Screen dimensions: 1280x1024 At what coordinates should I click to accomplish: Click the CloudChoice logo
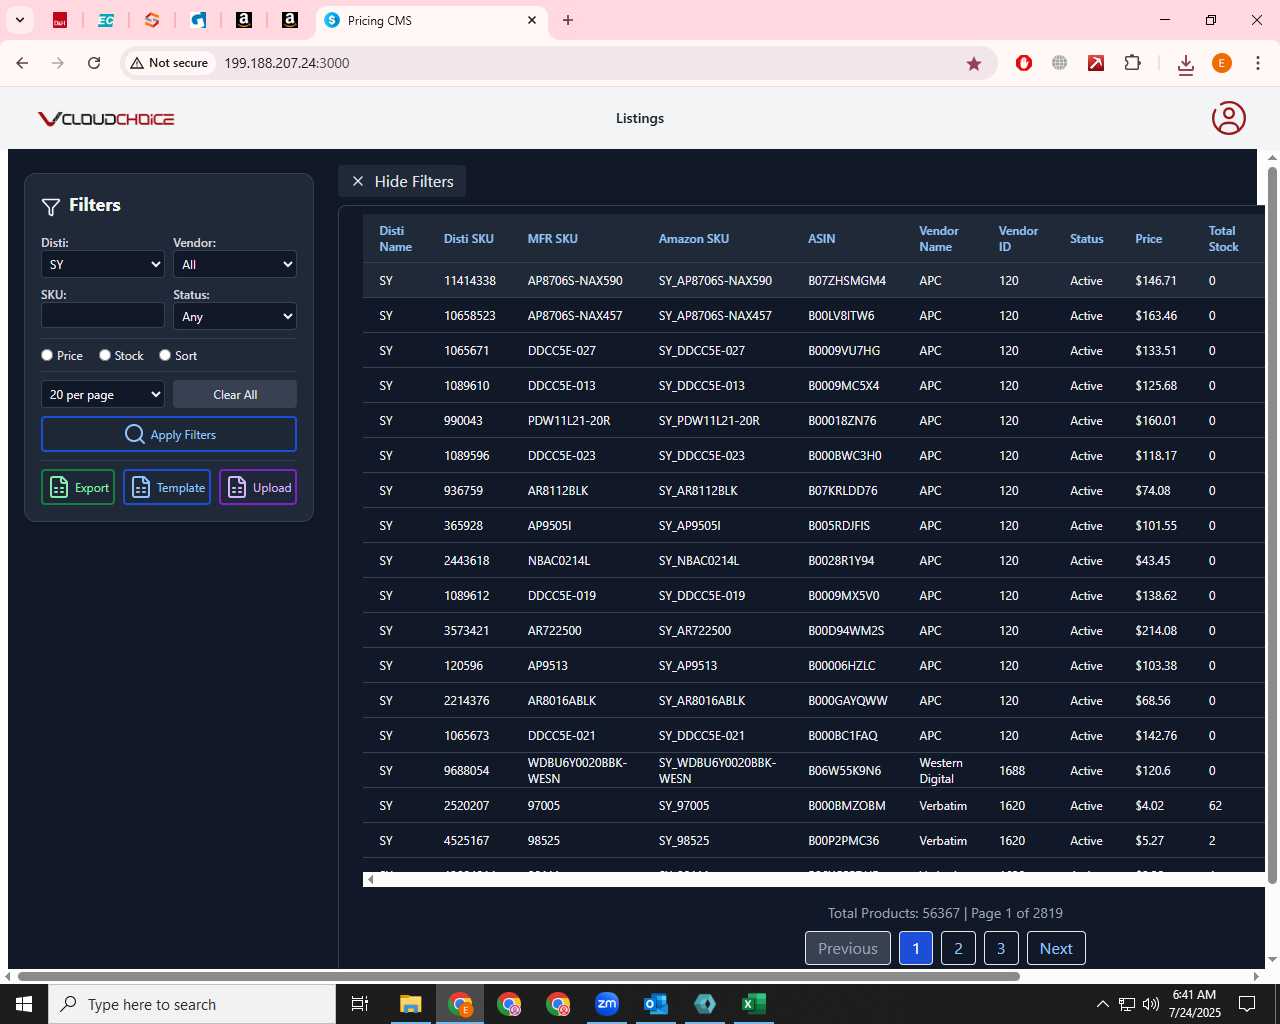pyautogui.click(x=106, y=119)
